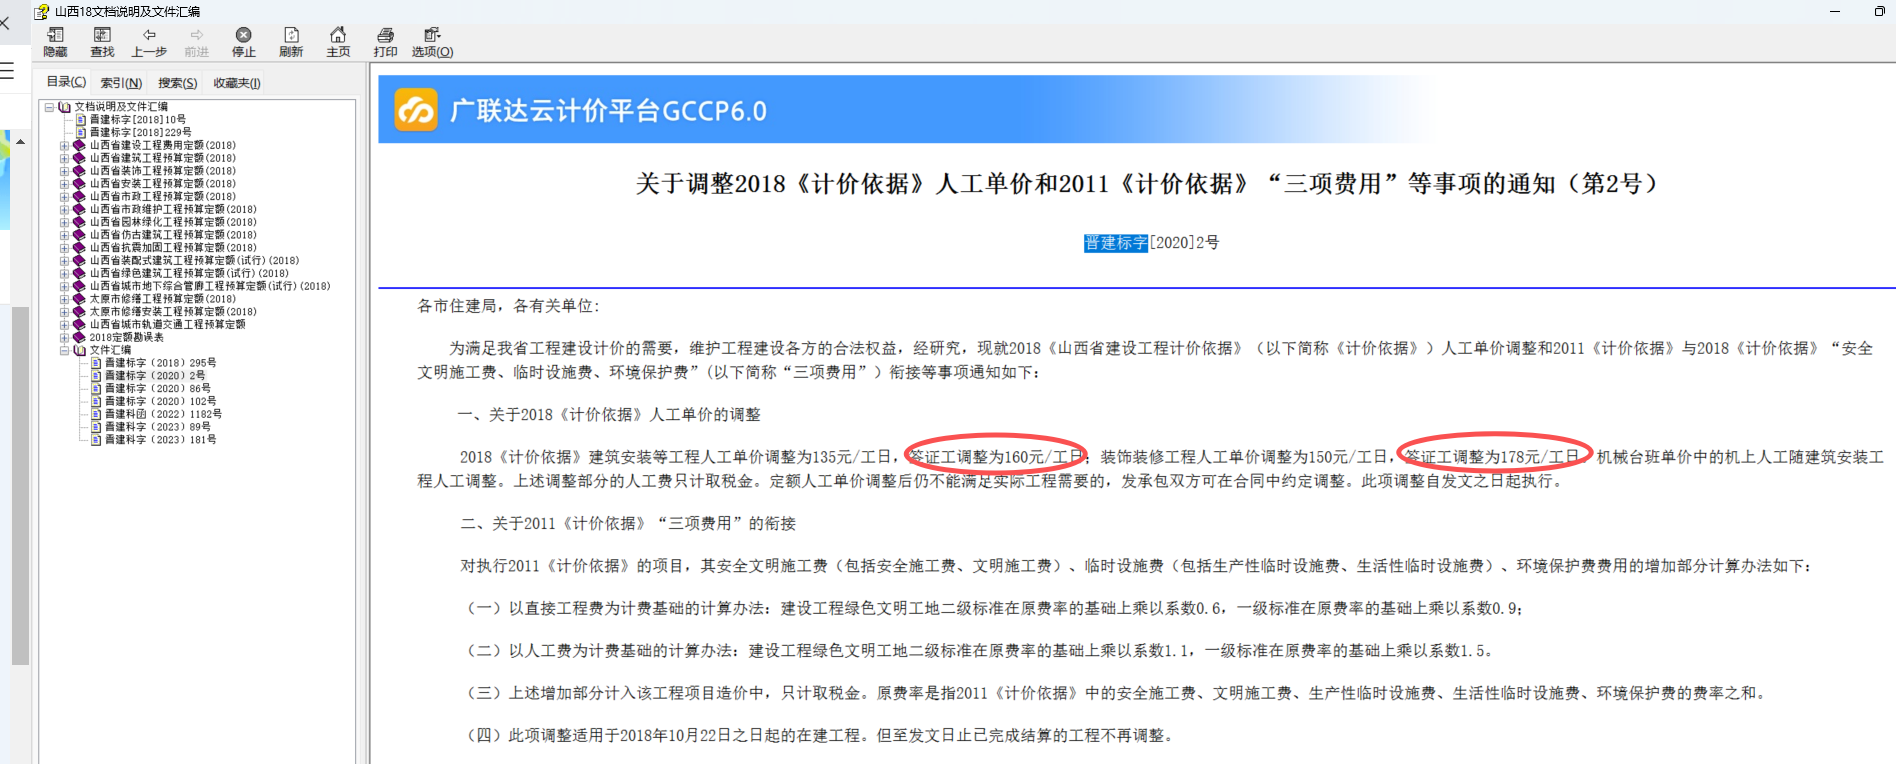This screenshot has width=1896, height=764.
Task: Collapse the 文件汇编 folder node
Action: [x=64, y=350]
